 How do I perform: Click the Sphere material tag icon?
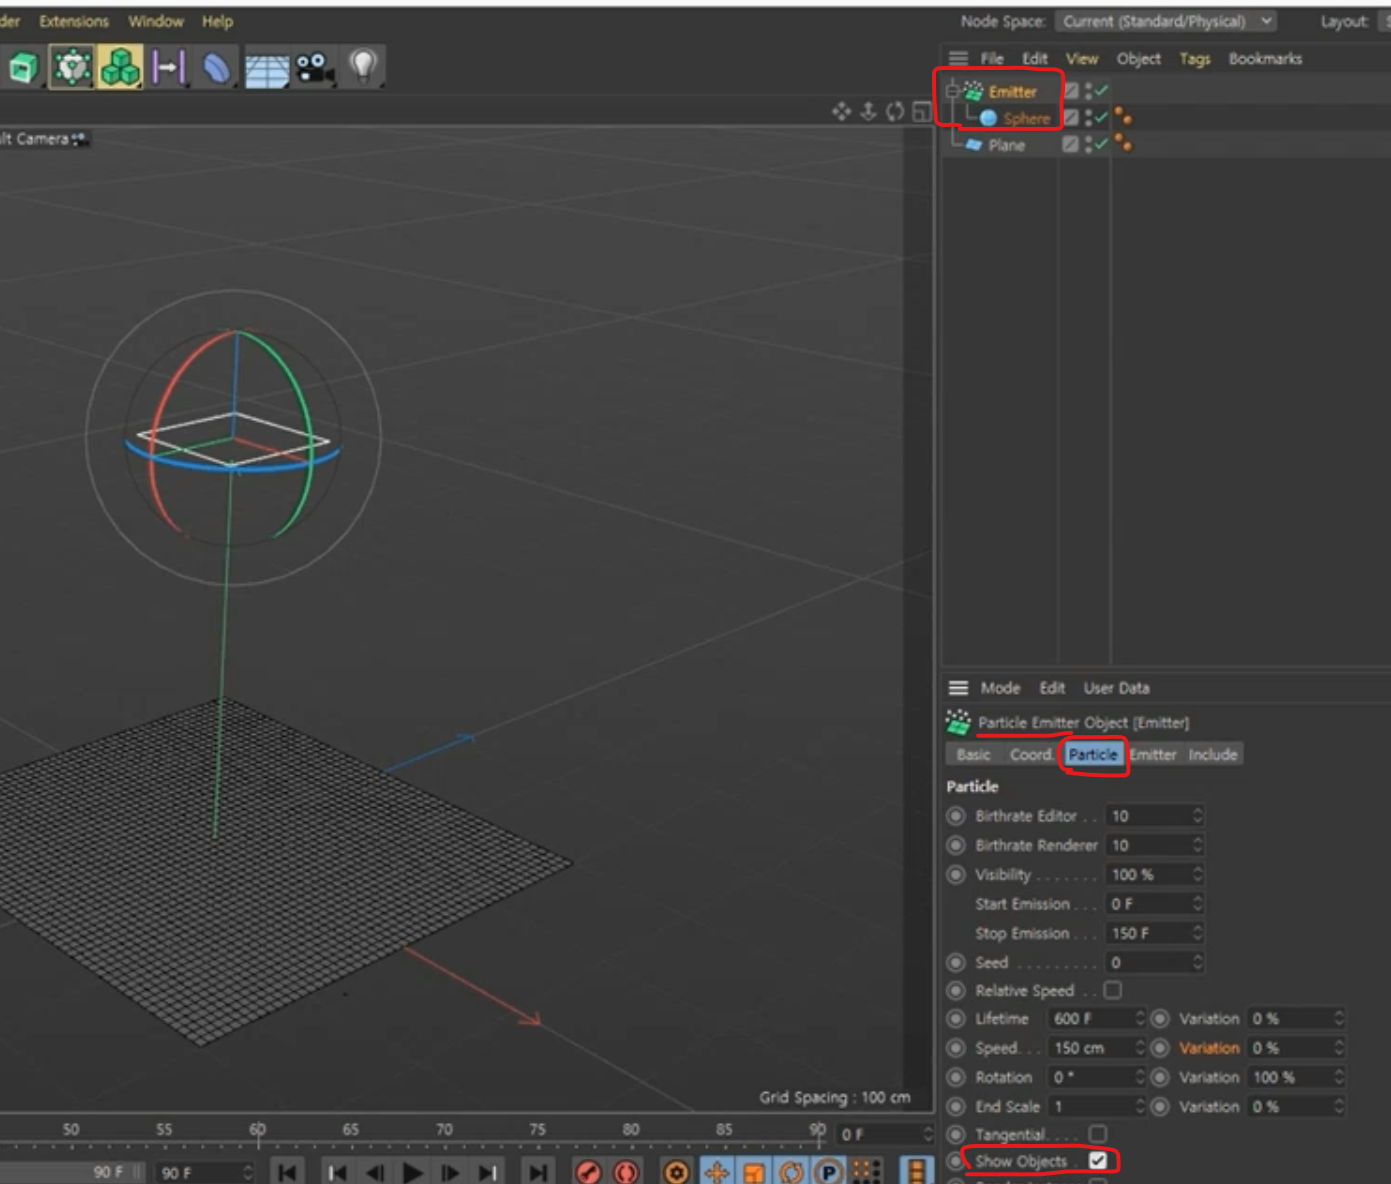1123,117
